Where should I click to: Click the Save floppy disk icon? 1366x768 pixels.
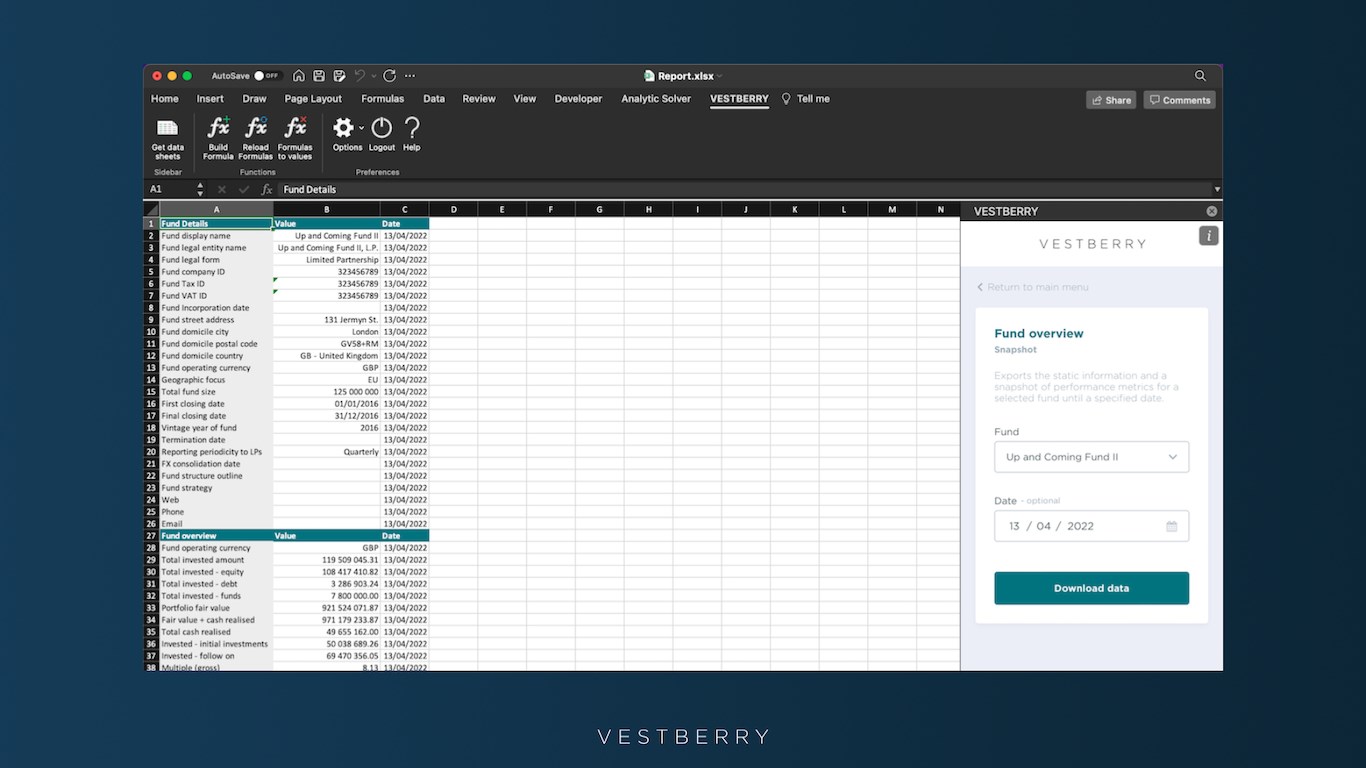point(319,76)
